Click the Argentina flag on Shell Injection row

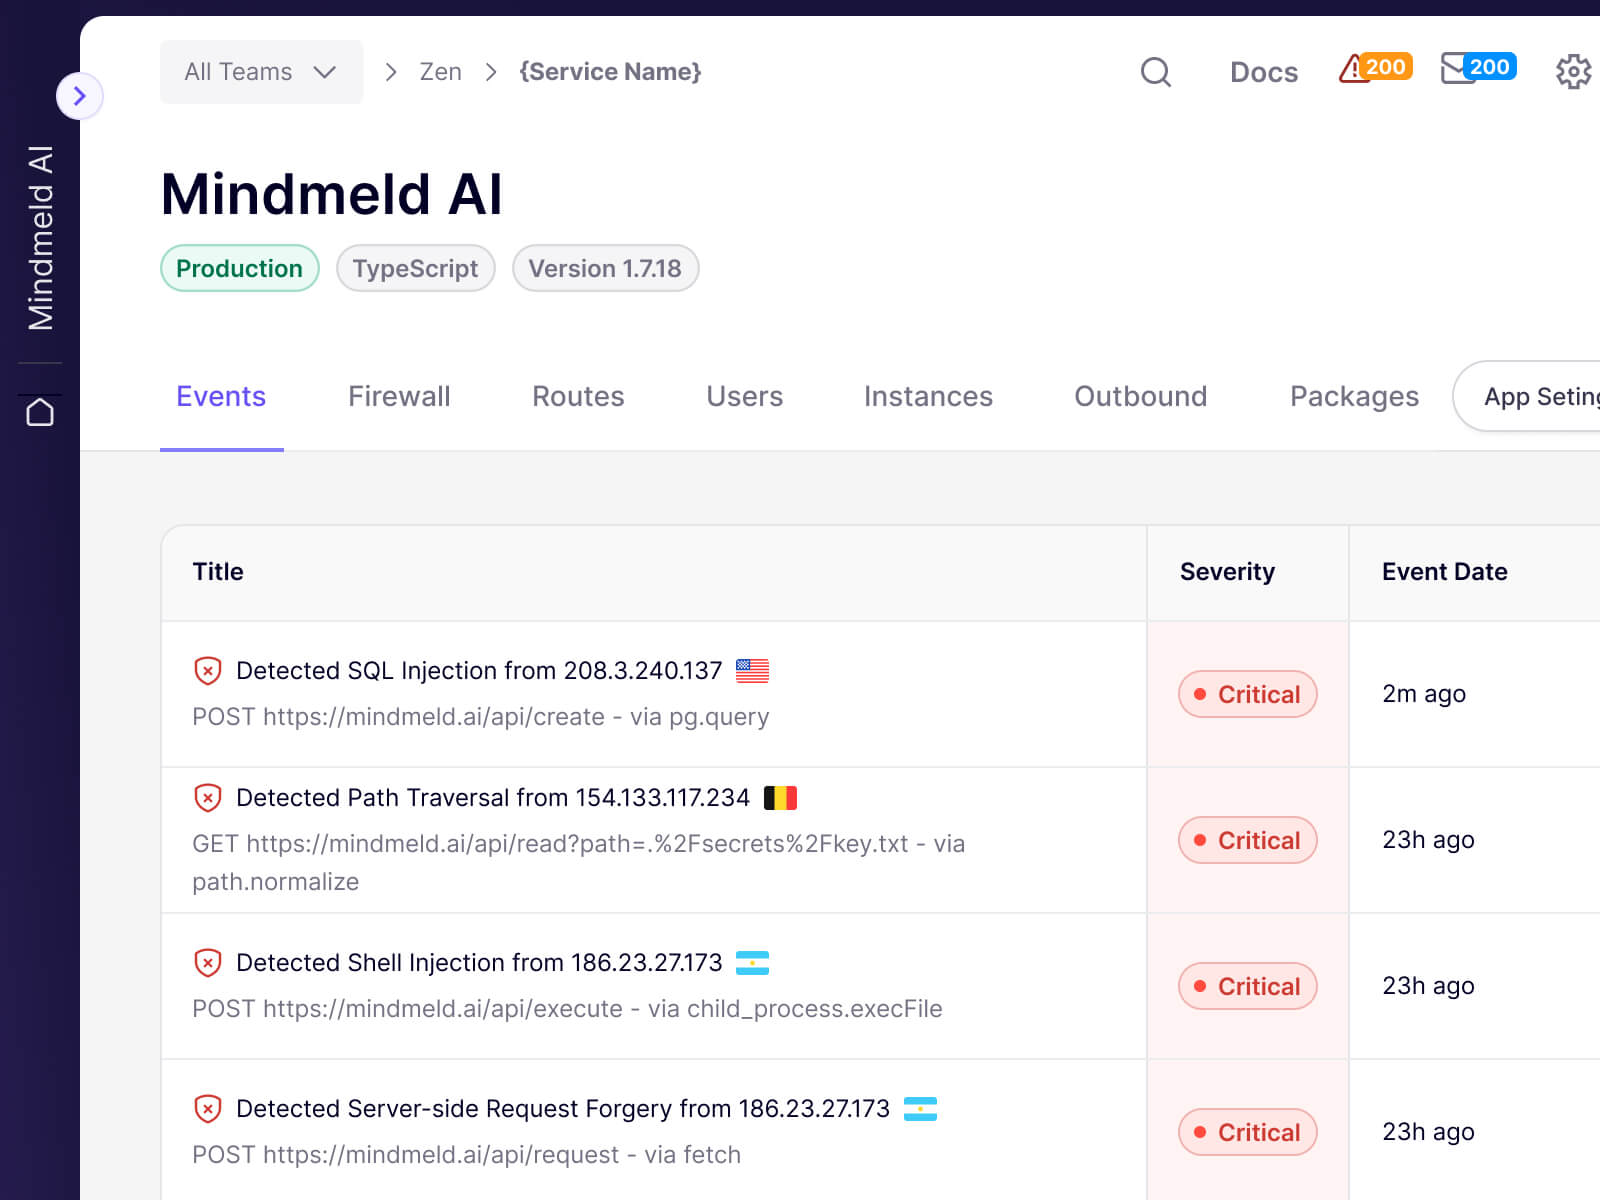(x=752, y=963)
